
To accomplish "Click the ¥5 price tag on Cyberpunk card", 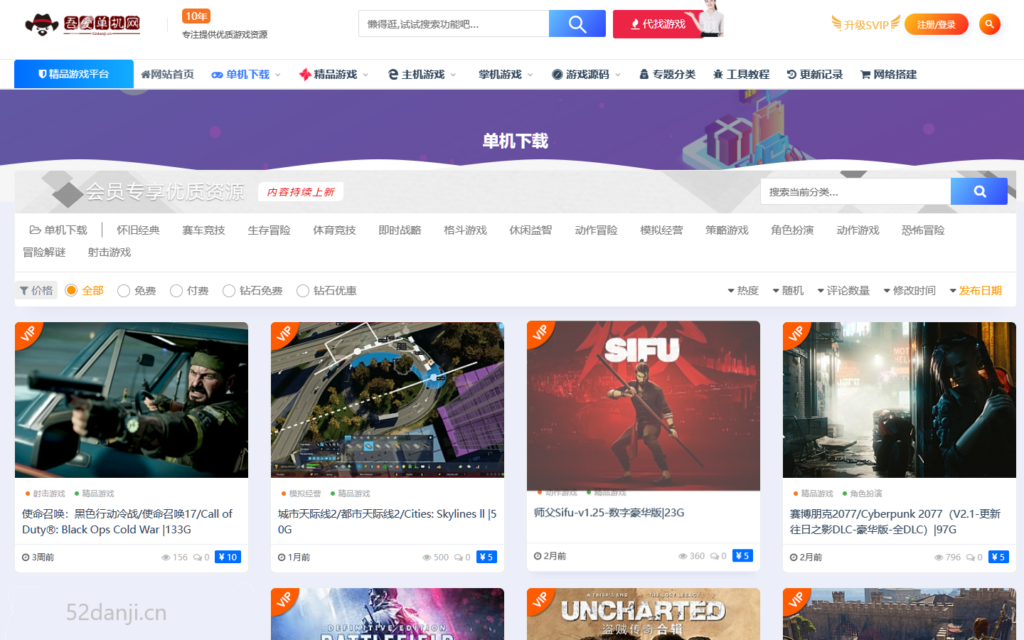I will pyautogui.click(x=999, y=557).
